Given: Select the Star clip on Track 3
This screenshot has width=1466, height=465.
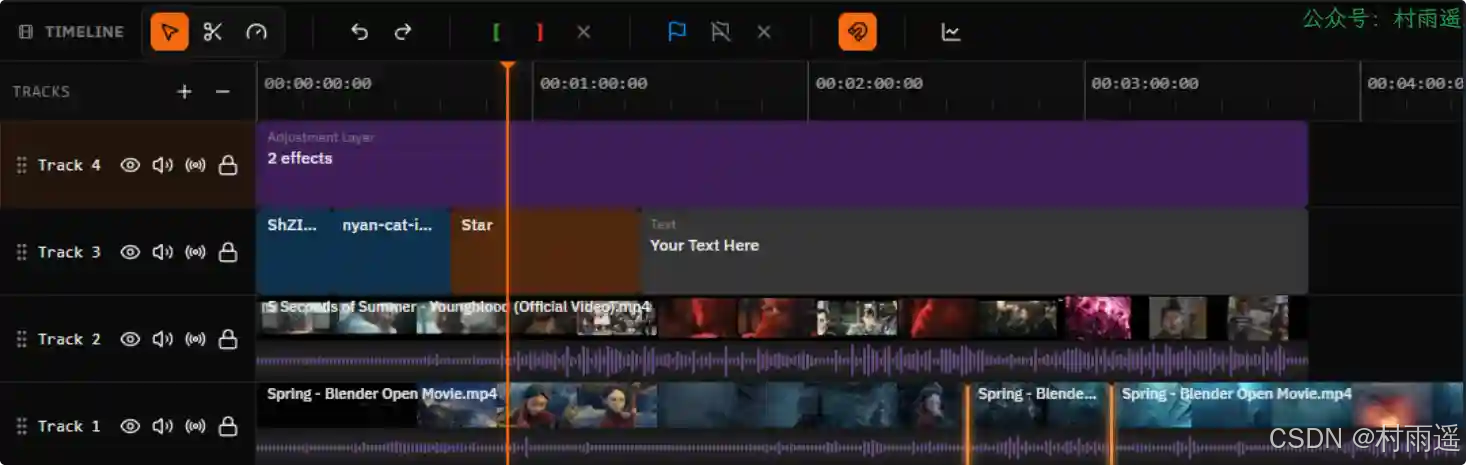Looking at the screenshot, I should (x=545, y=252).
